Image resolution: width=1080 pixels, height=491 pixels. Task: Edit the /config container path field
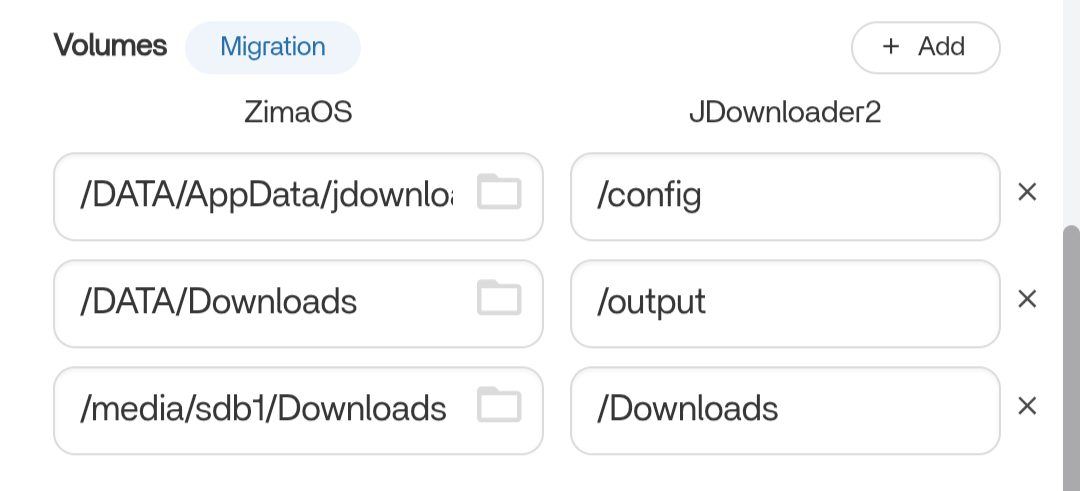(x=784, y=196)
